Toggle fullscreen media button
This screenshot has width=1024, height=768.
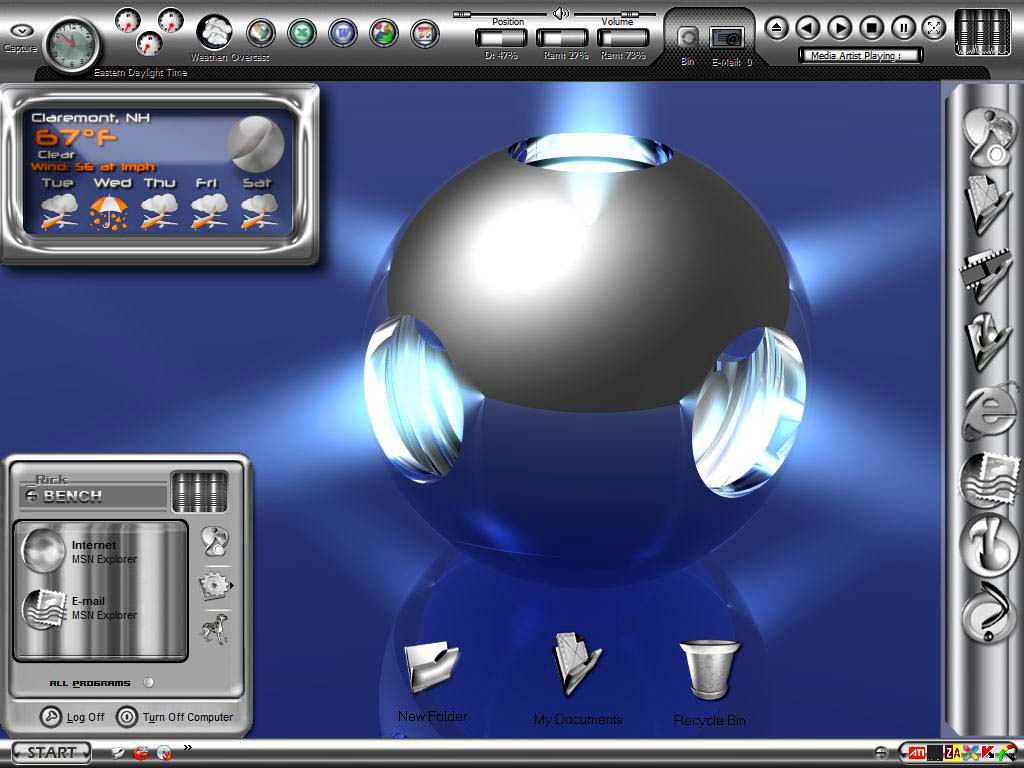tap(935, 28)
